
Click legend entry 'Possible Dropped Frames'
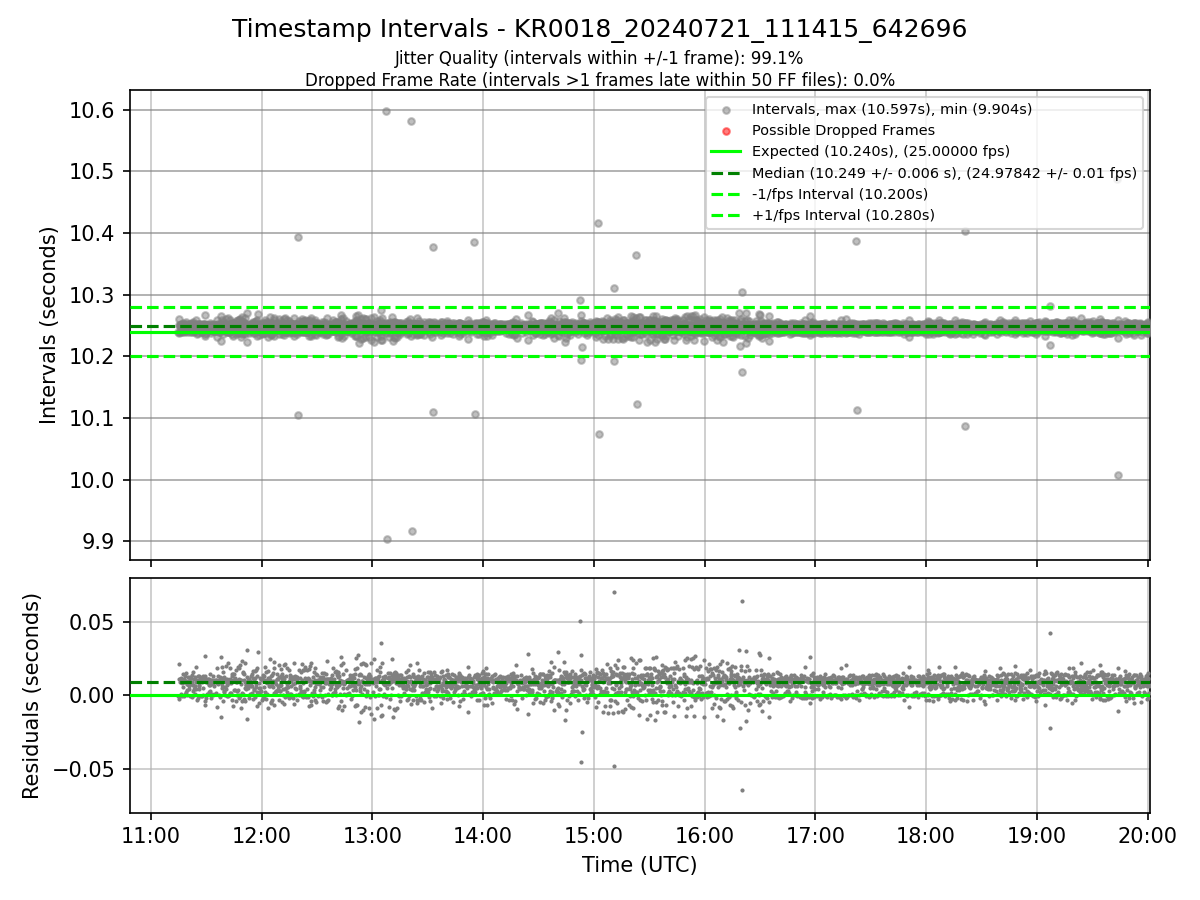(843, 130)
